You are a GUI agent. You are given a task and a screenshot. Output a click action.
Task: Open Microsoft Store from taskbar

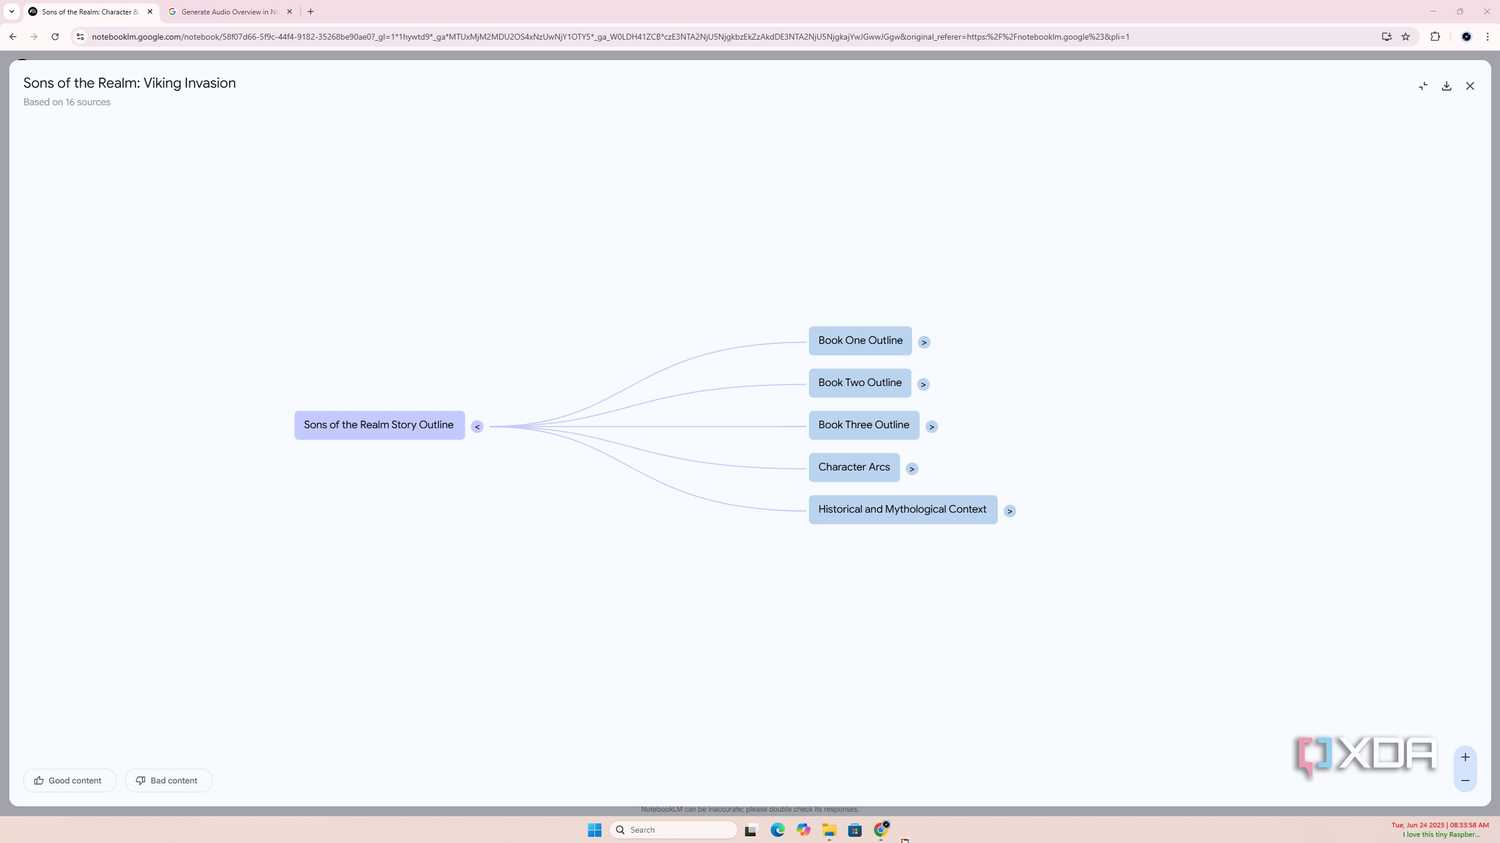tap(855, 830)
